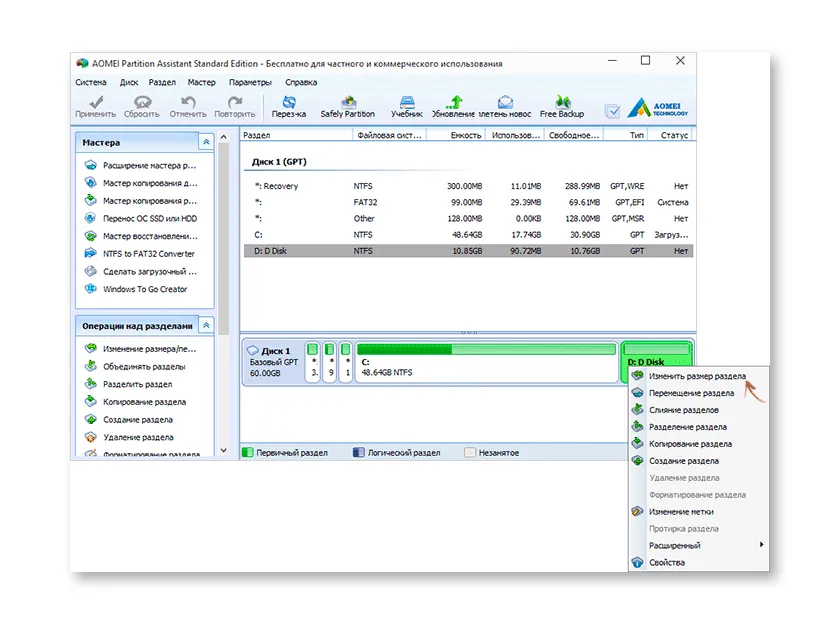Click Перенос ОС SSD или HDD link
The image size is (840, 624).
(x=149, y=218)
